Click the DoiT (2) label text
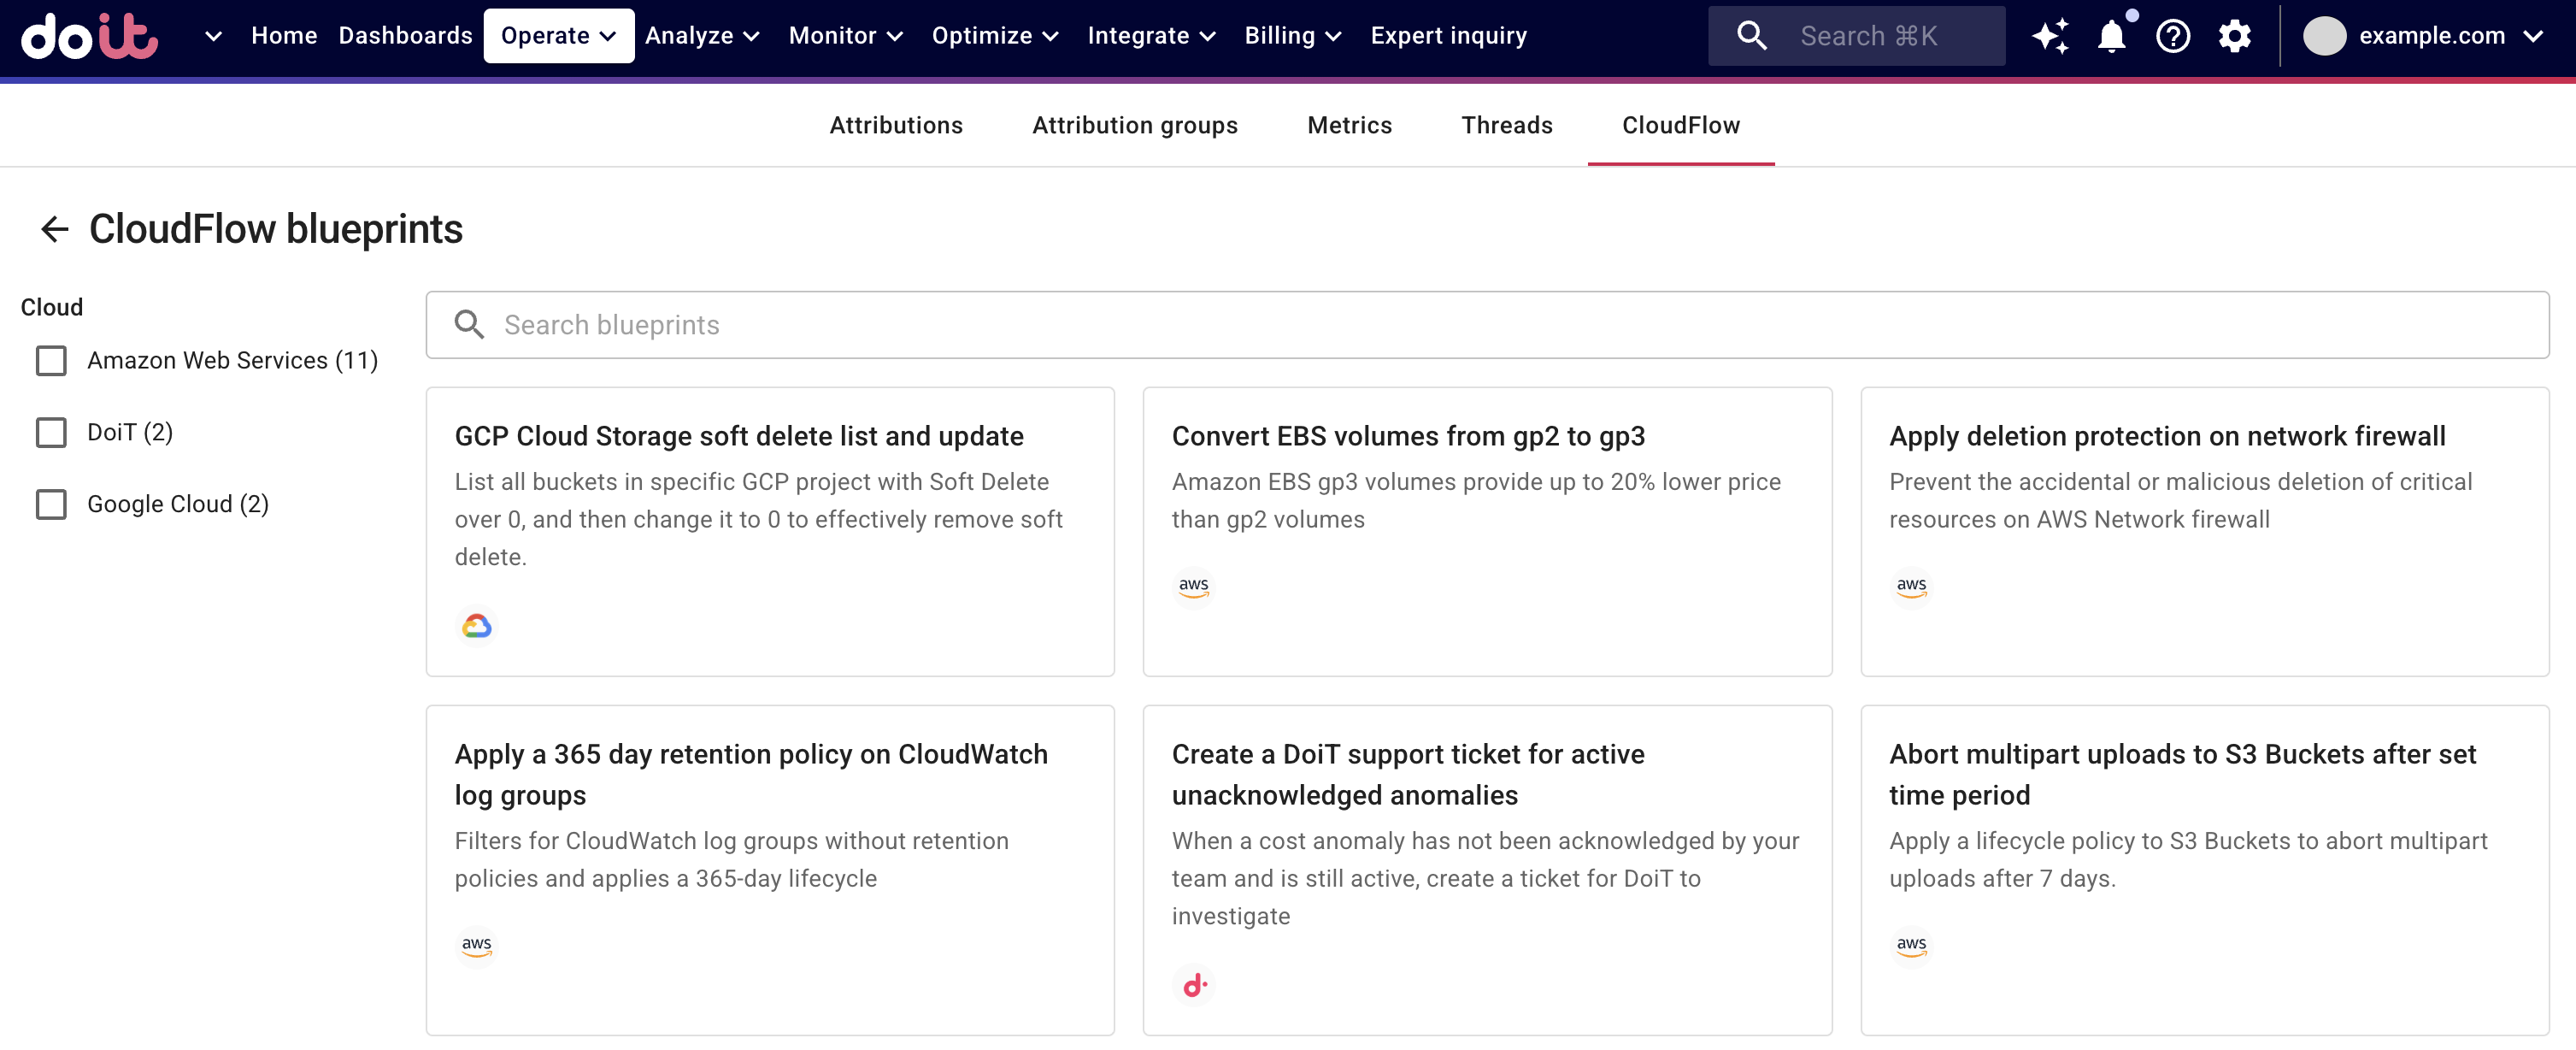 point(130,432)
